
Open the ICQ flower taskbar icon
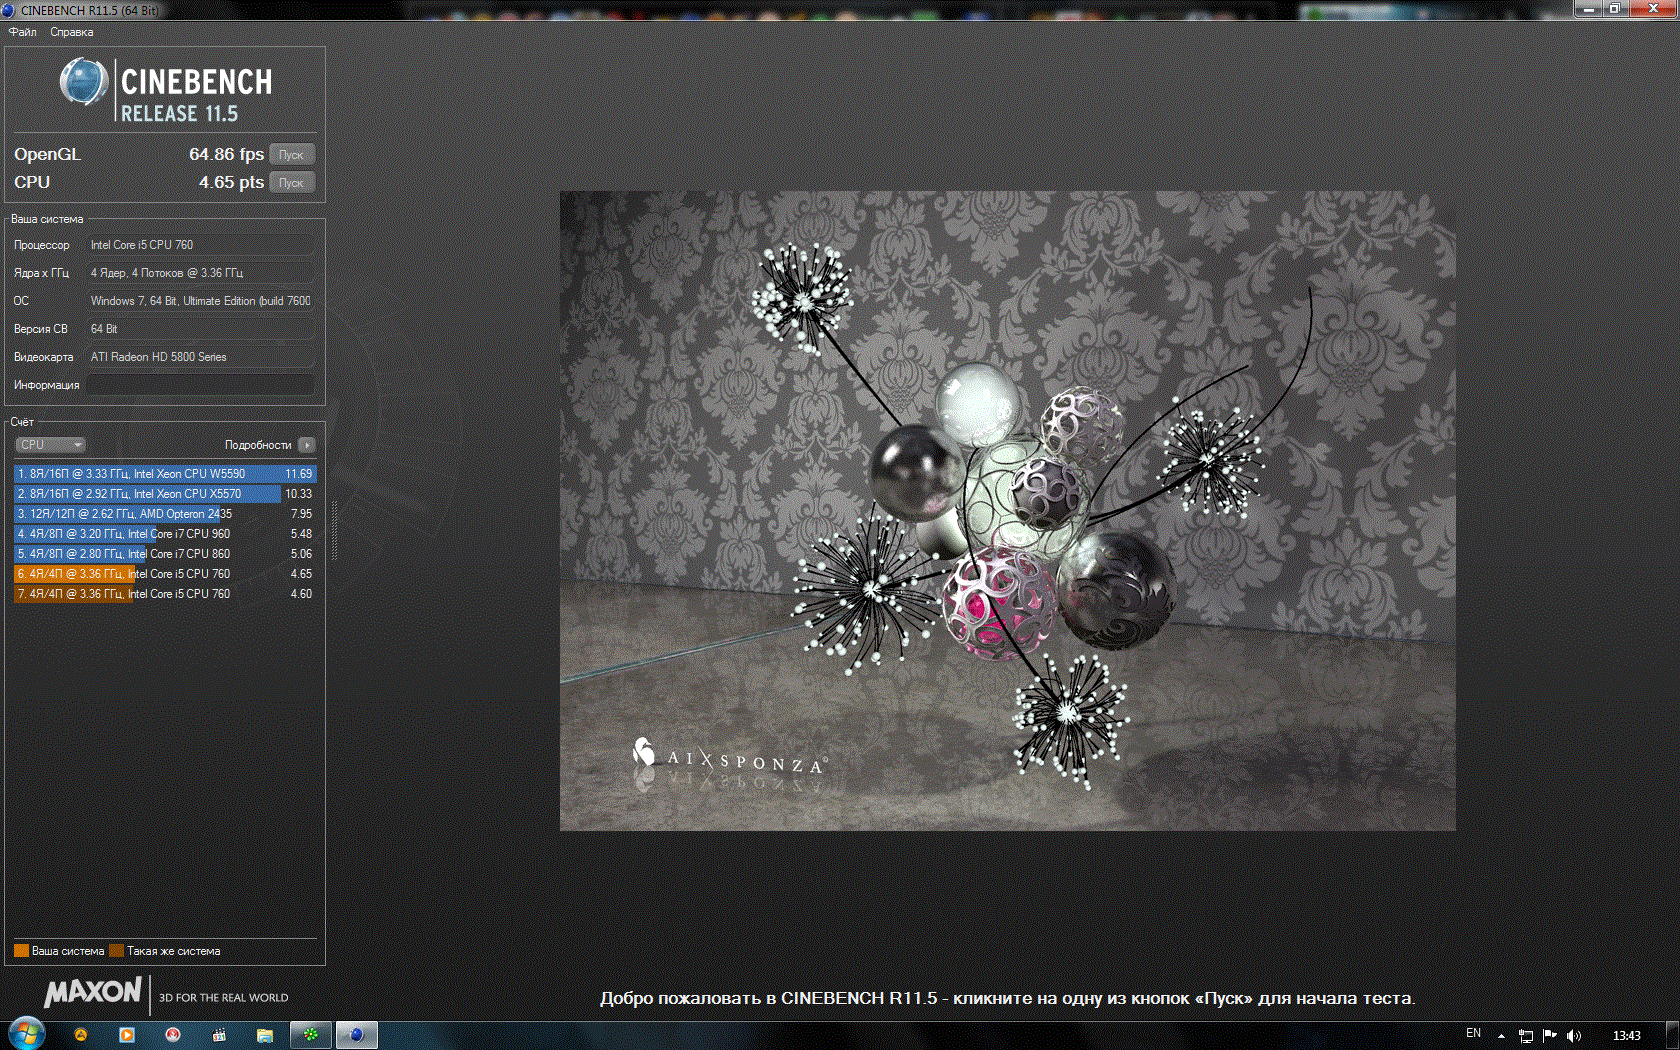pos(310,1035)
